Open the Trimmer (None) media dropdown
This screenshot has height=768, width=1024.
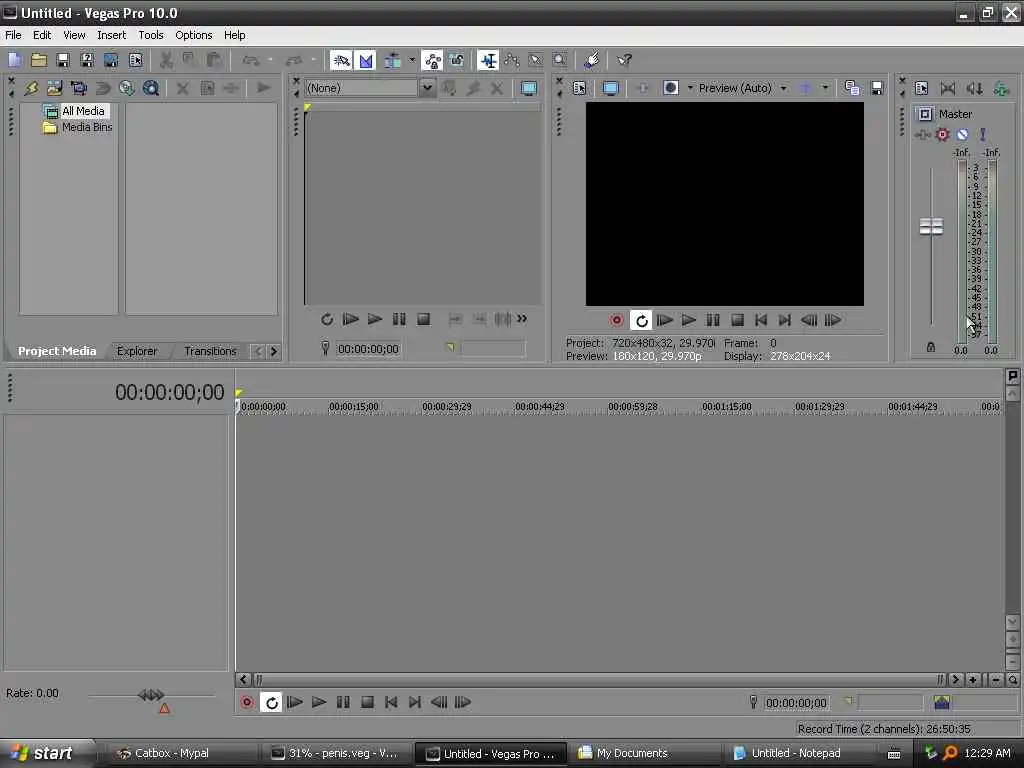426,88
